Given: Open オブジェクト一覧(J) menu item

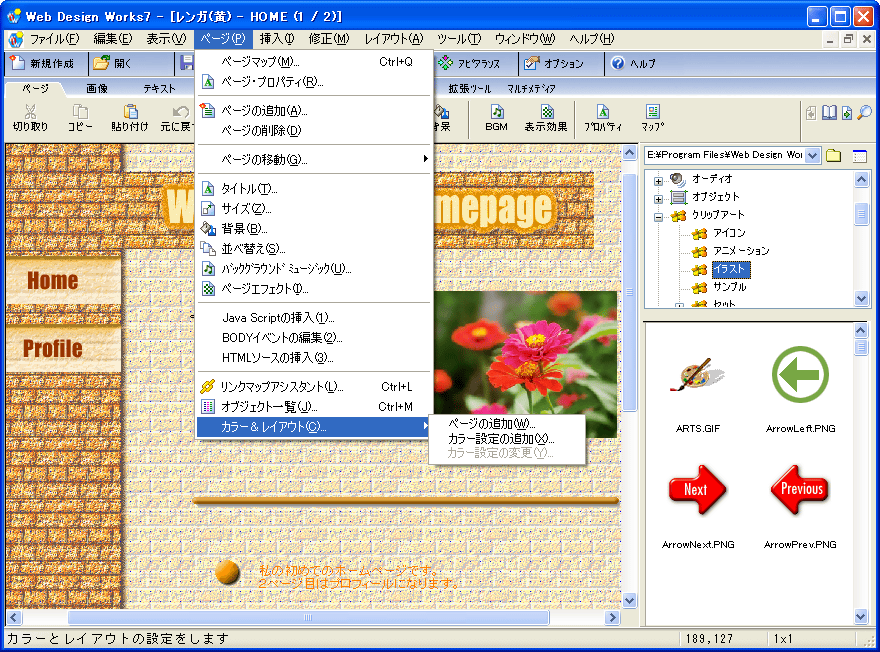Looking at the screenshot, I should 314,407.
